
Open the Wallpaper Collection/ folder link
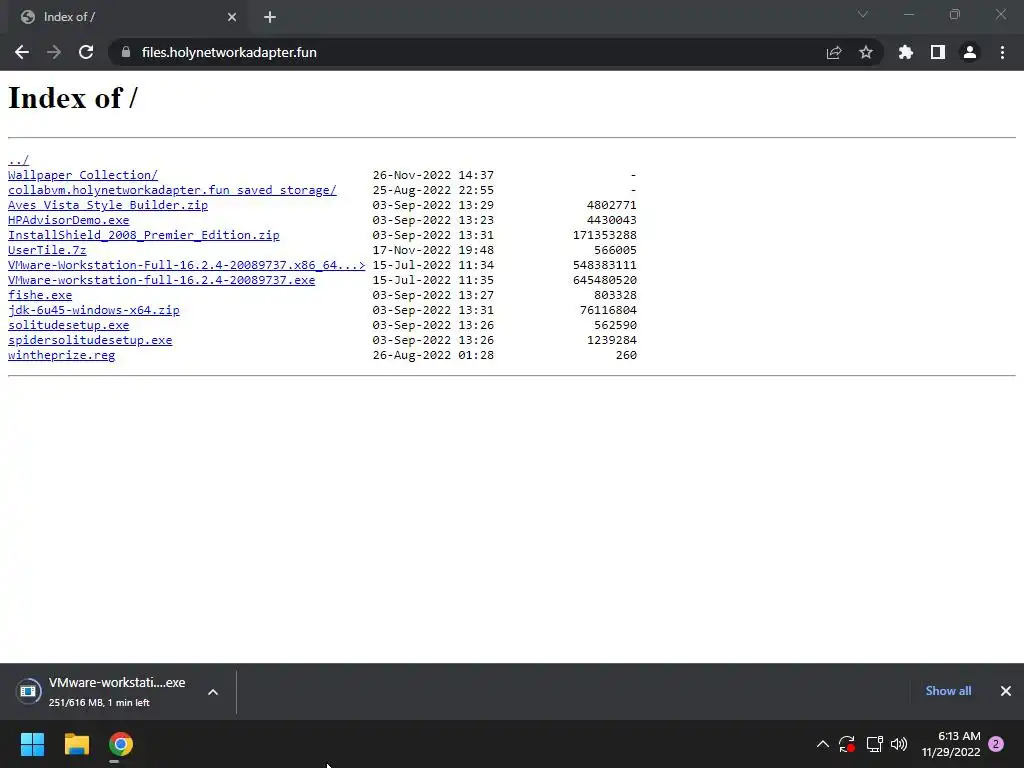(83, 175)
